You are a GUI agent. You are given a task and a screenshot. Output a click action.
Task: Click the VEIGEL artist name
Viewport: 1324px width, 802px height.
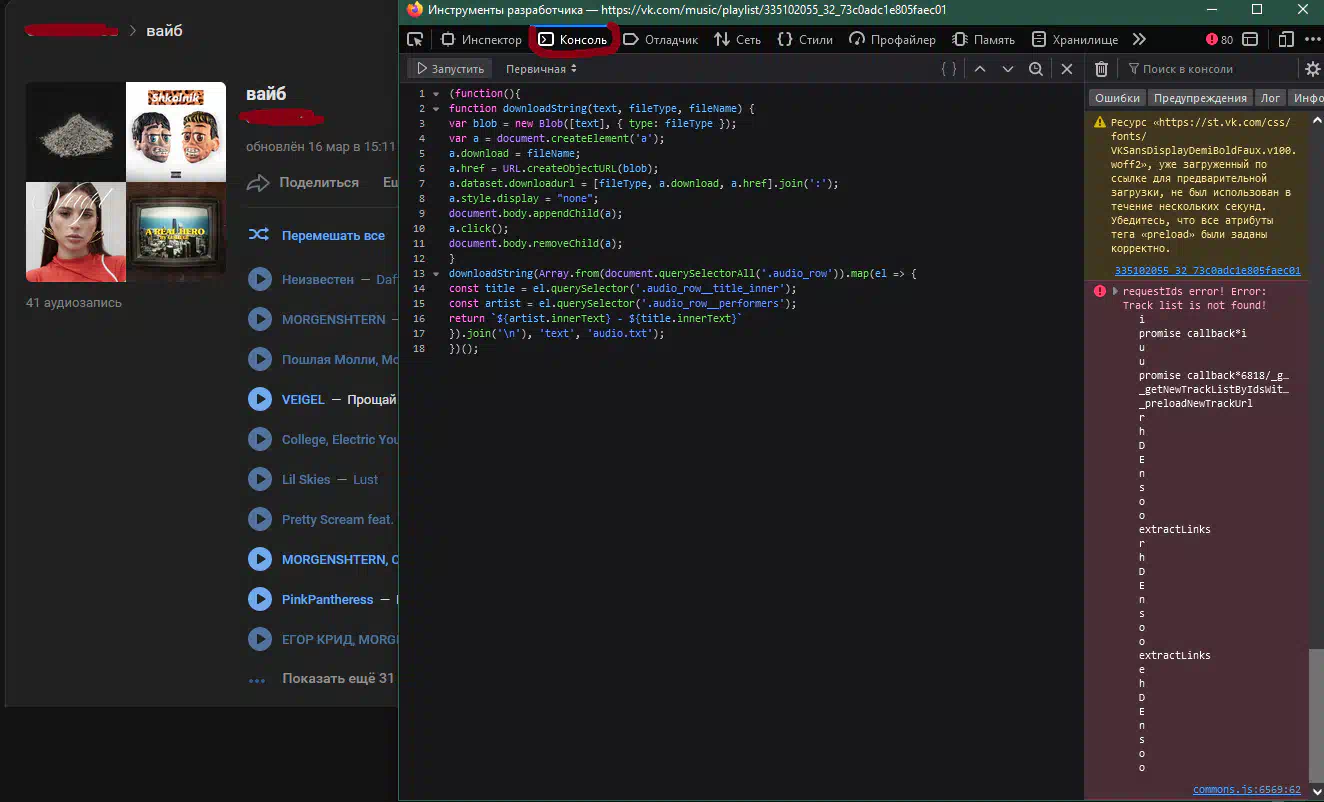click(303, 400)
